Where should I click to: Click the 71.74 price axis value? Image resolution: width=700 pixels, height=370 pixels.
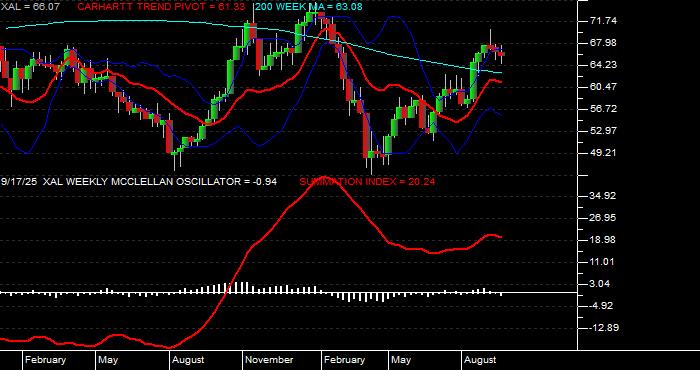(x=604, y=21)
